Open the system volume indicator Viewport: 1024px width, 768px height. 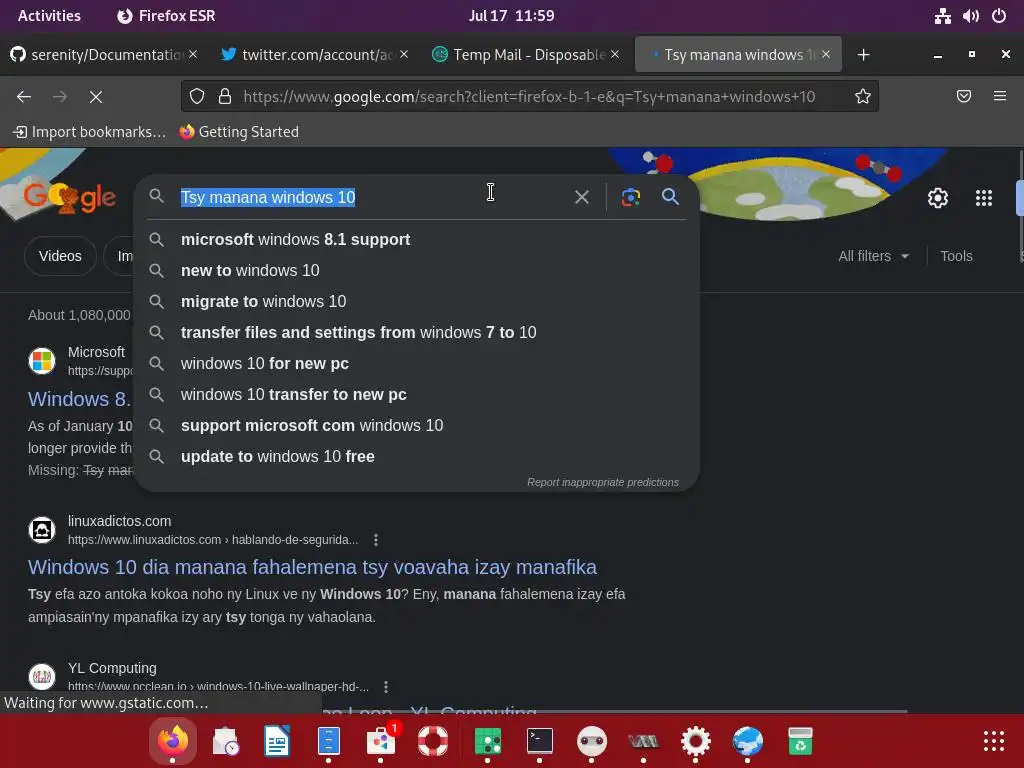click(x=970, y=16)
